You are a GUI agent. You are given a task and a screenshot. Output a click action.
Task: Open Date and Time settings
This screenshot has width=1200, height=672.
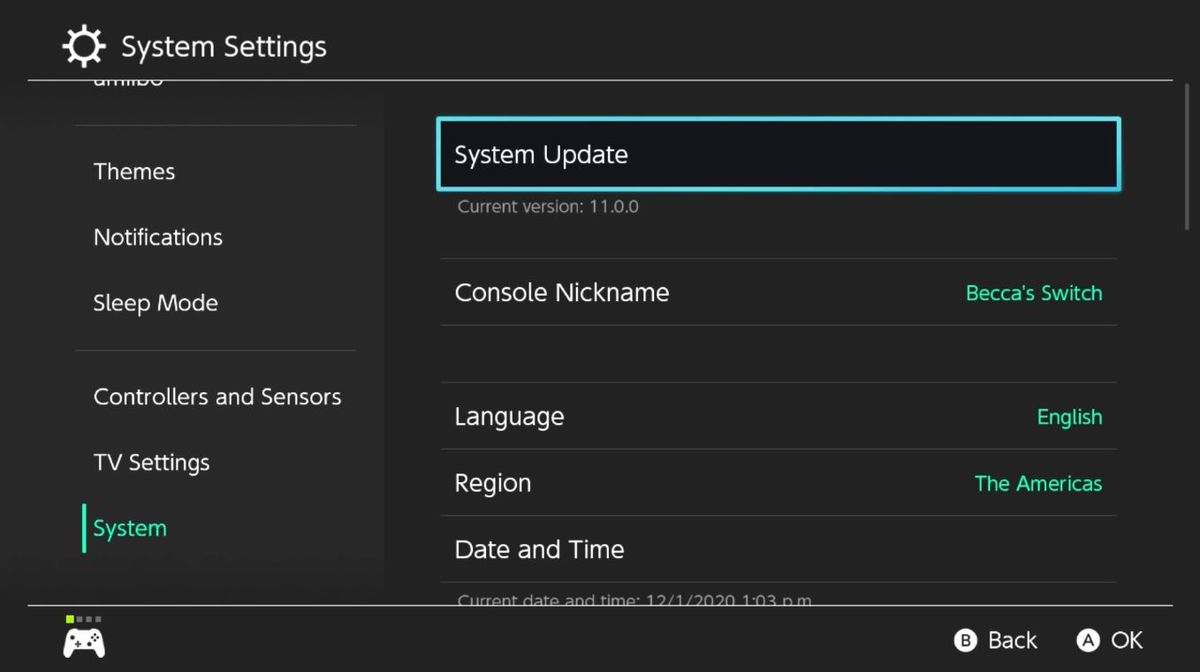click(x=778, y=549)
